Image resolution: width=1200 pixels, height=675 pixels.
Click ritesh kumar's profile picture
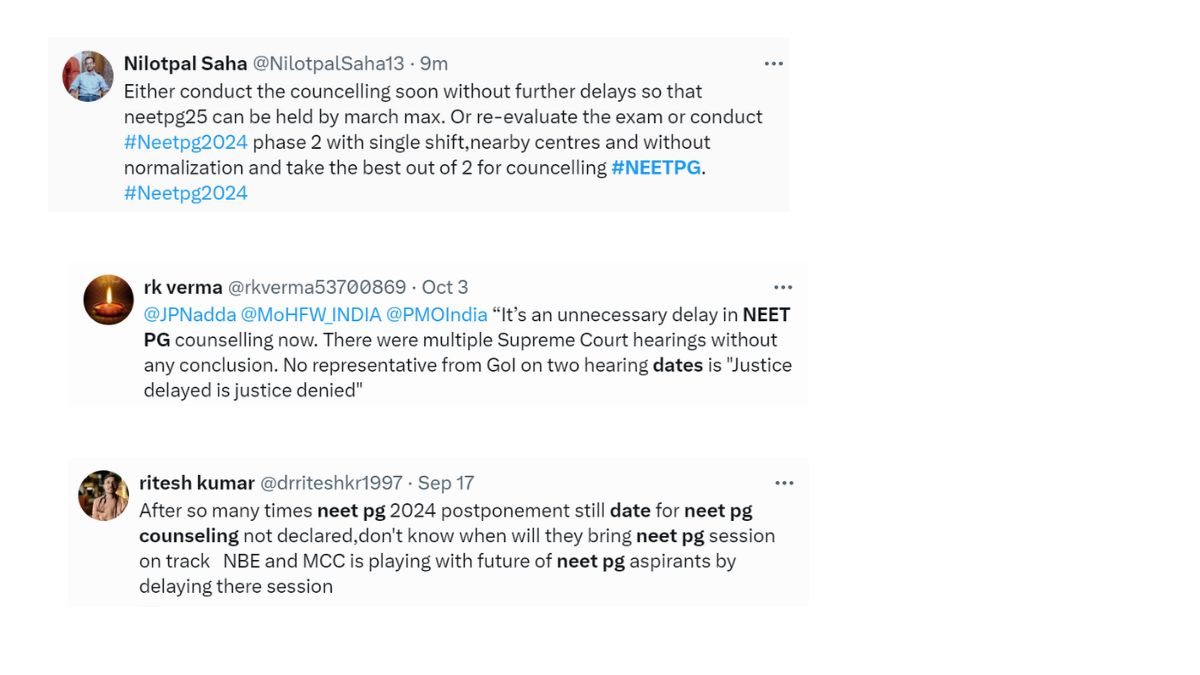(103, 495)
